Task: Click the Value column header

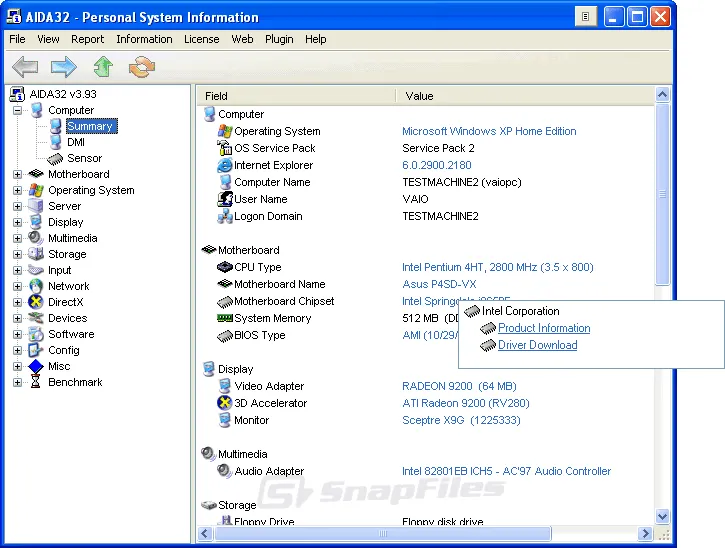Action: click(525, 96)
